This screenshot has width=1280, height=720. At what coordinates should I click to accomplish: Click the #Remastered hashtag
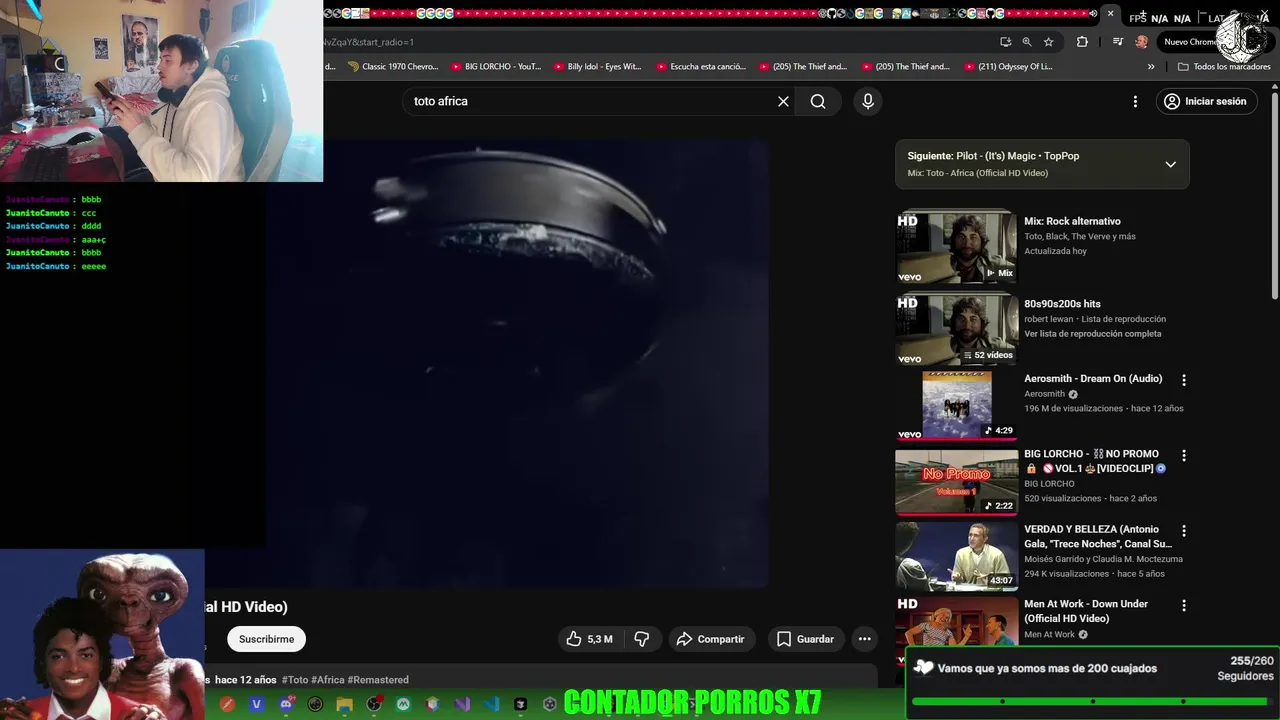click(x=378, y=680)
